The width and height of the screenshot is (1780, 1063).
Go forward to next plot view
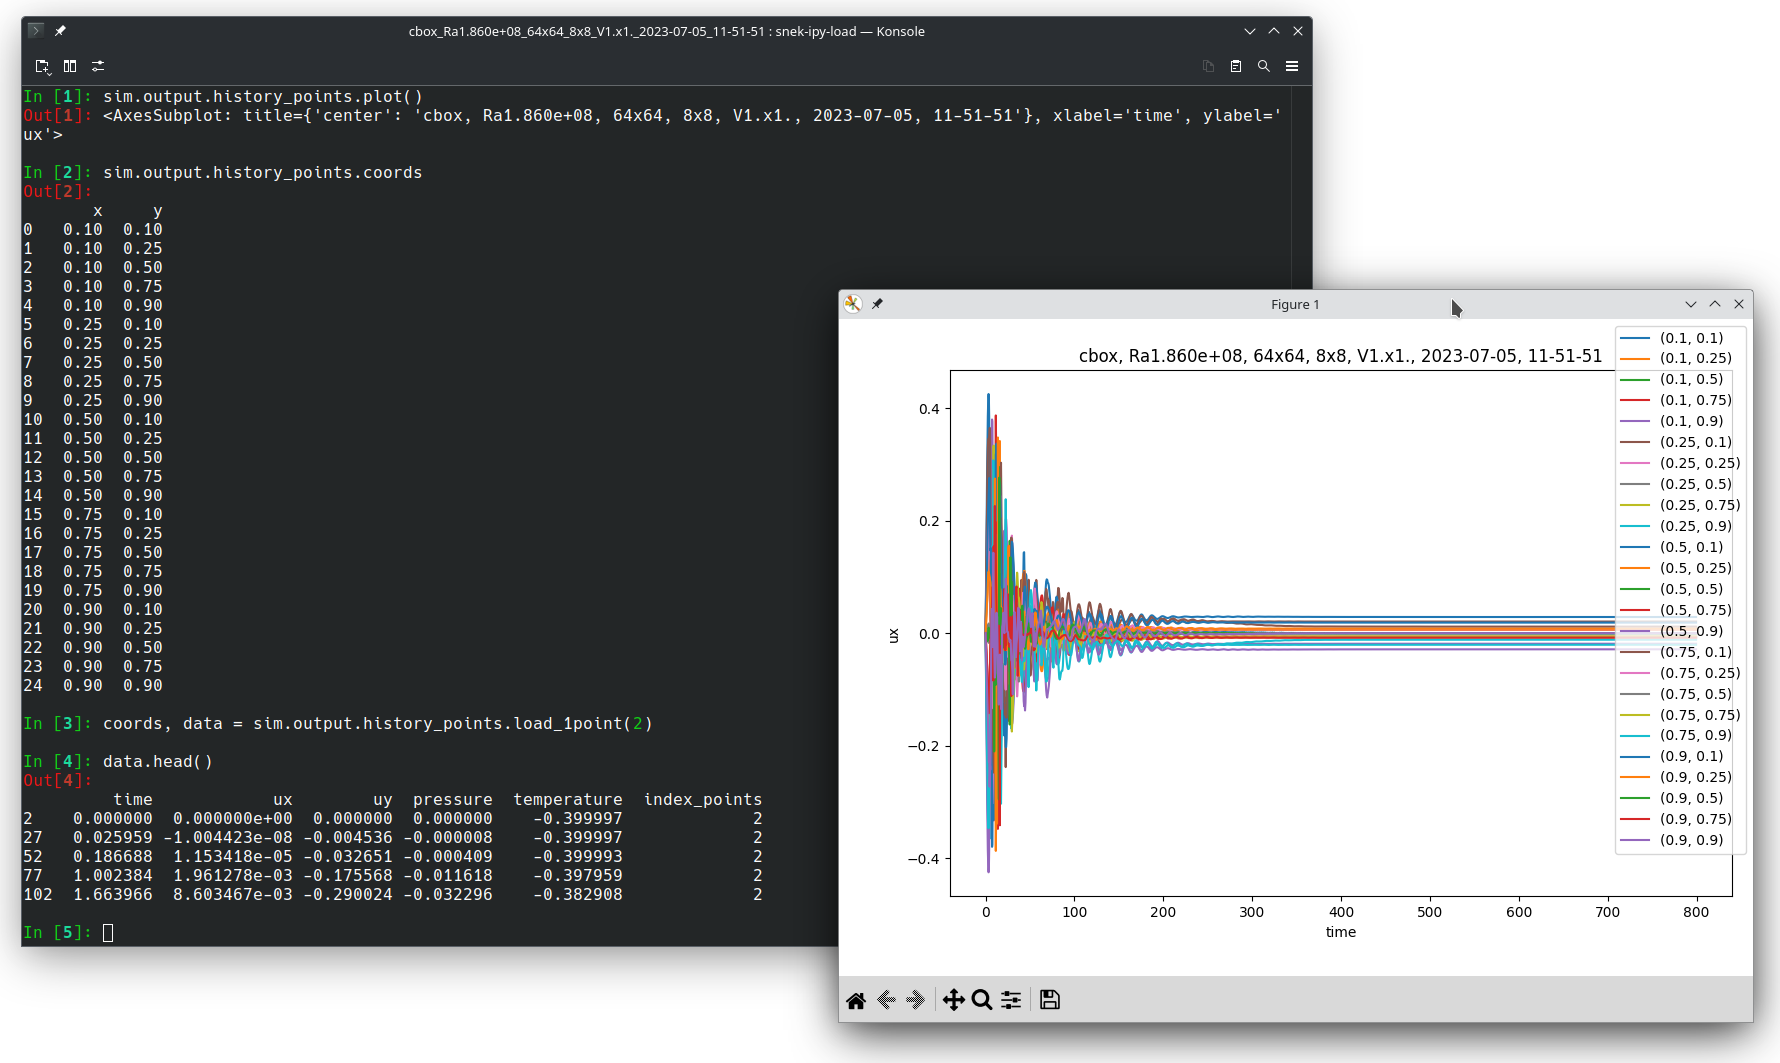[x=915, y=1000]
